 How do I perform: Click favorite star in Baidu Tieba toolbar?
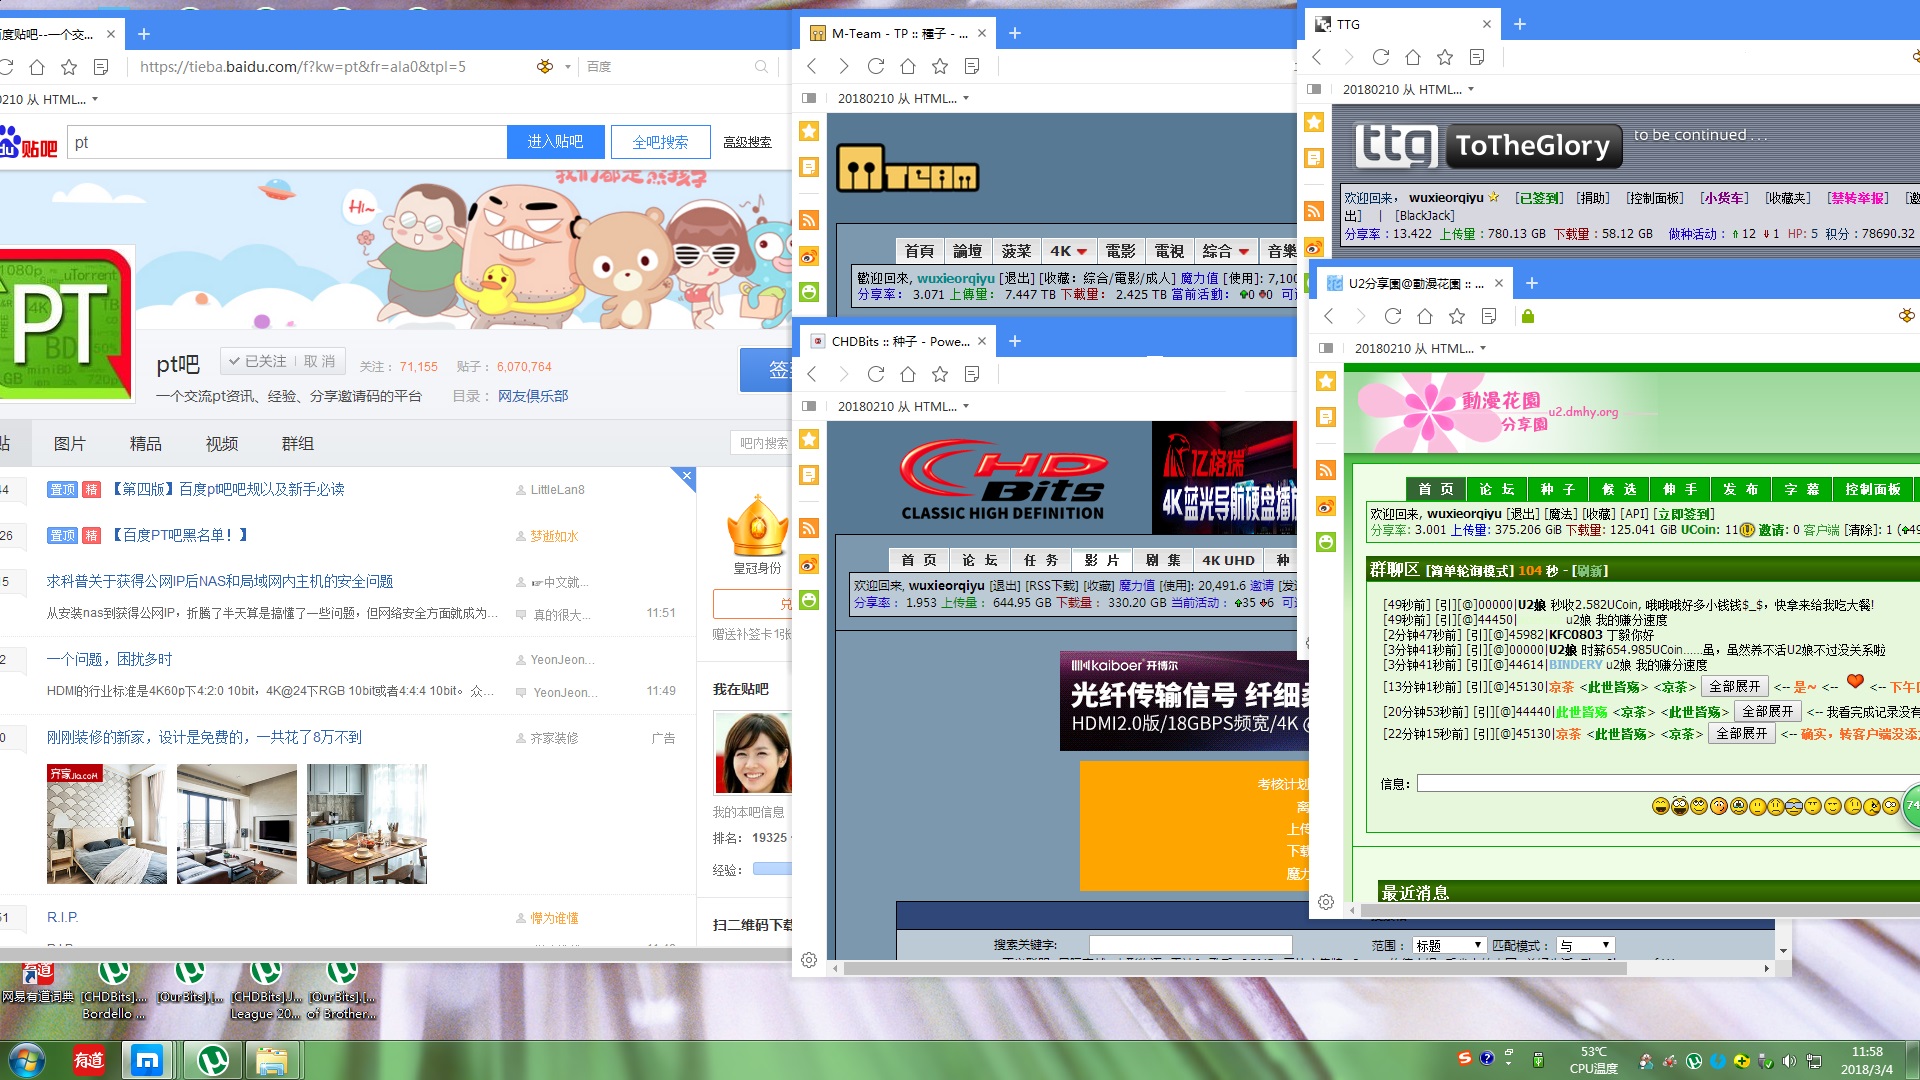pos(69,67)
